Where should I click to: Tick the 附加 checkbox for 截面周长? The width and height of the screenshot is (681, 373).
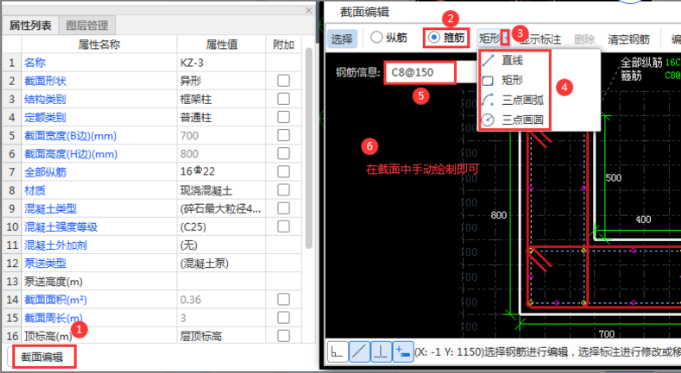[284, 318]
